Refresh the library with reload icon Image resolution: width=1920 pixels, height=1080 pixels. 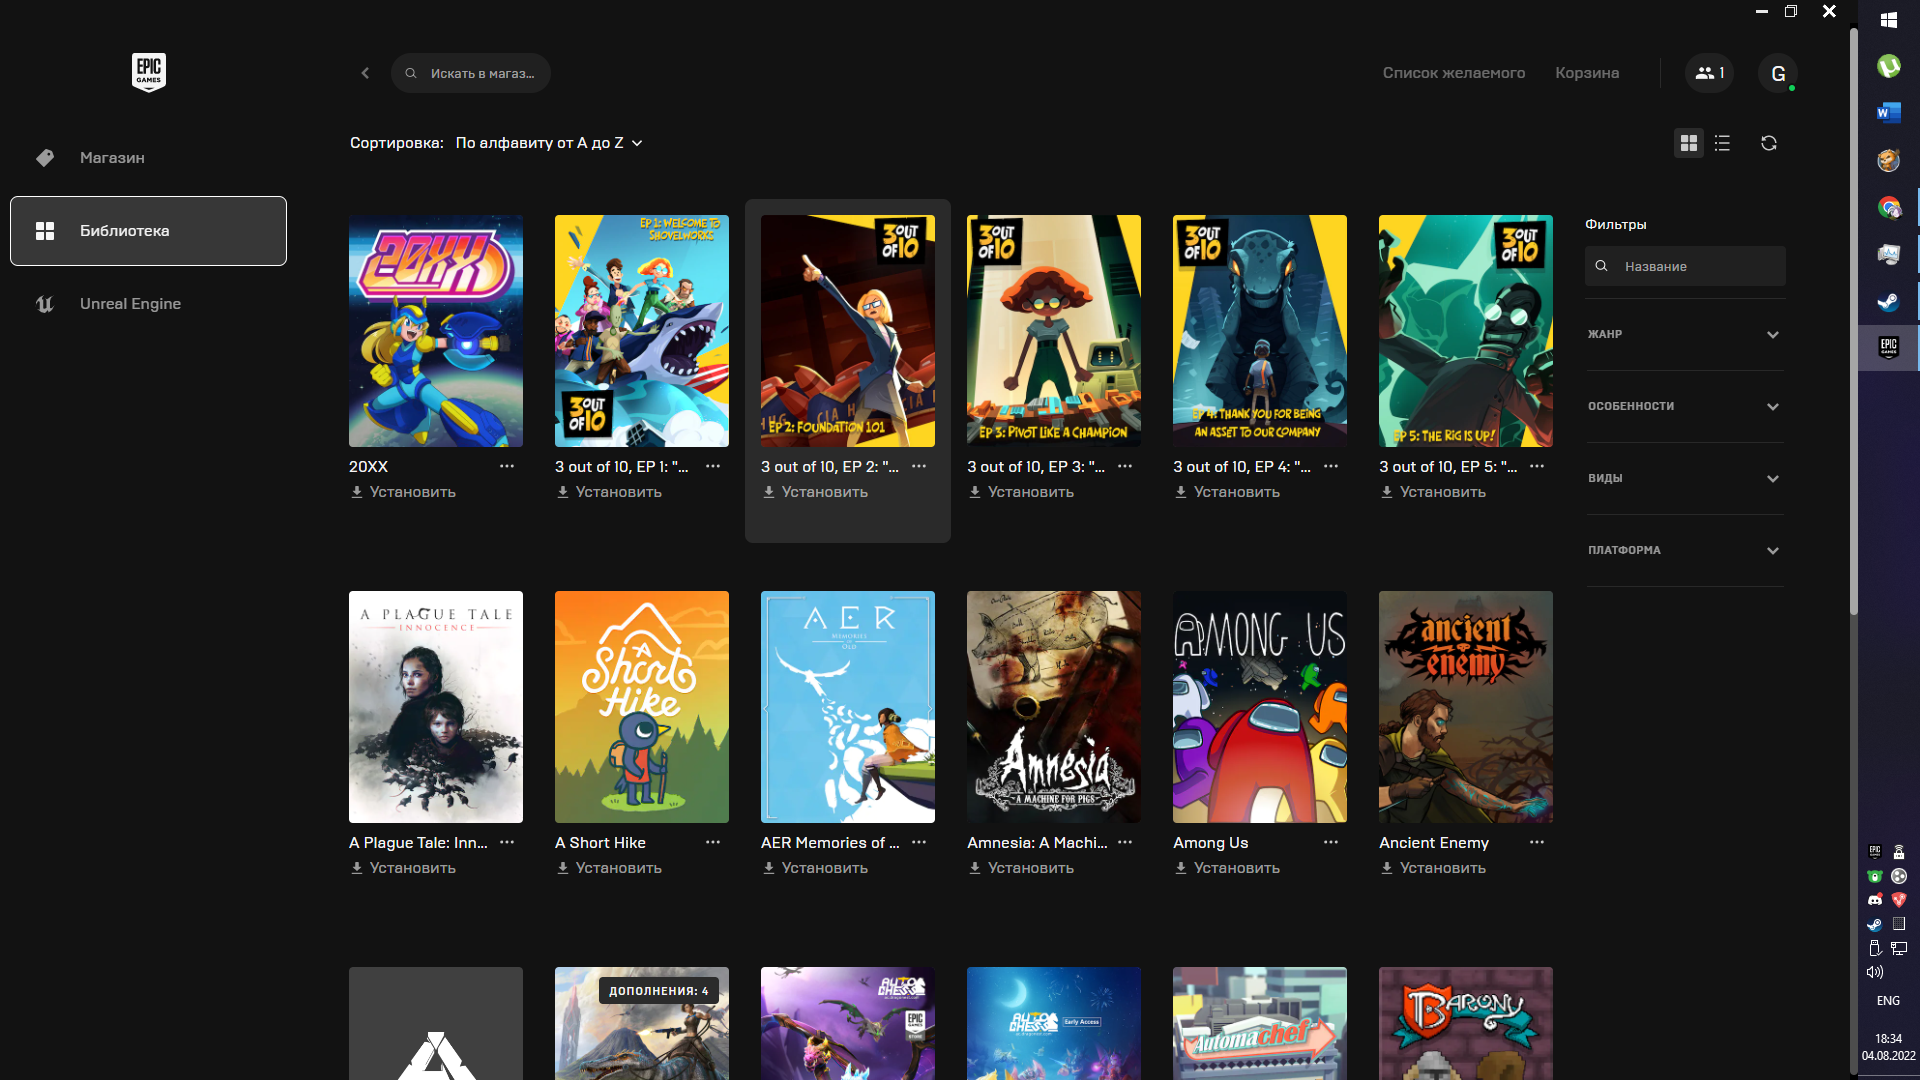click(x=1769, y=143)
